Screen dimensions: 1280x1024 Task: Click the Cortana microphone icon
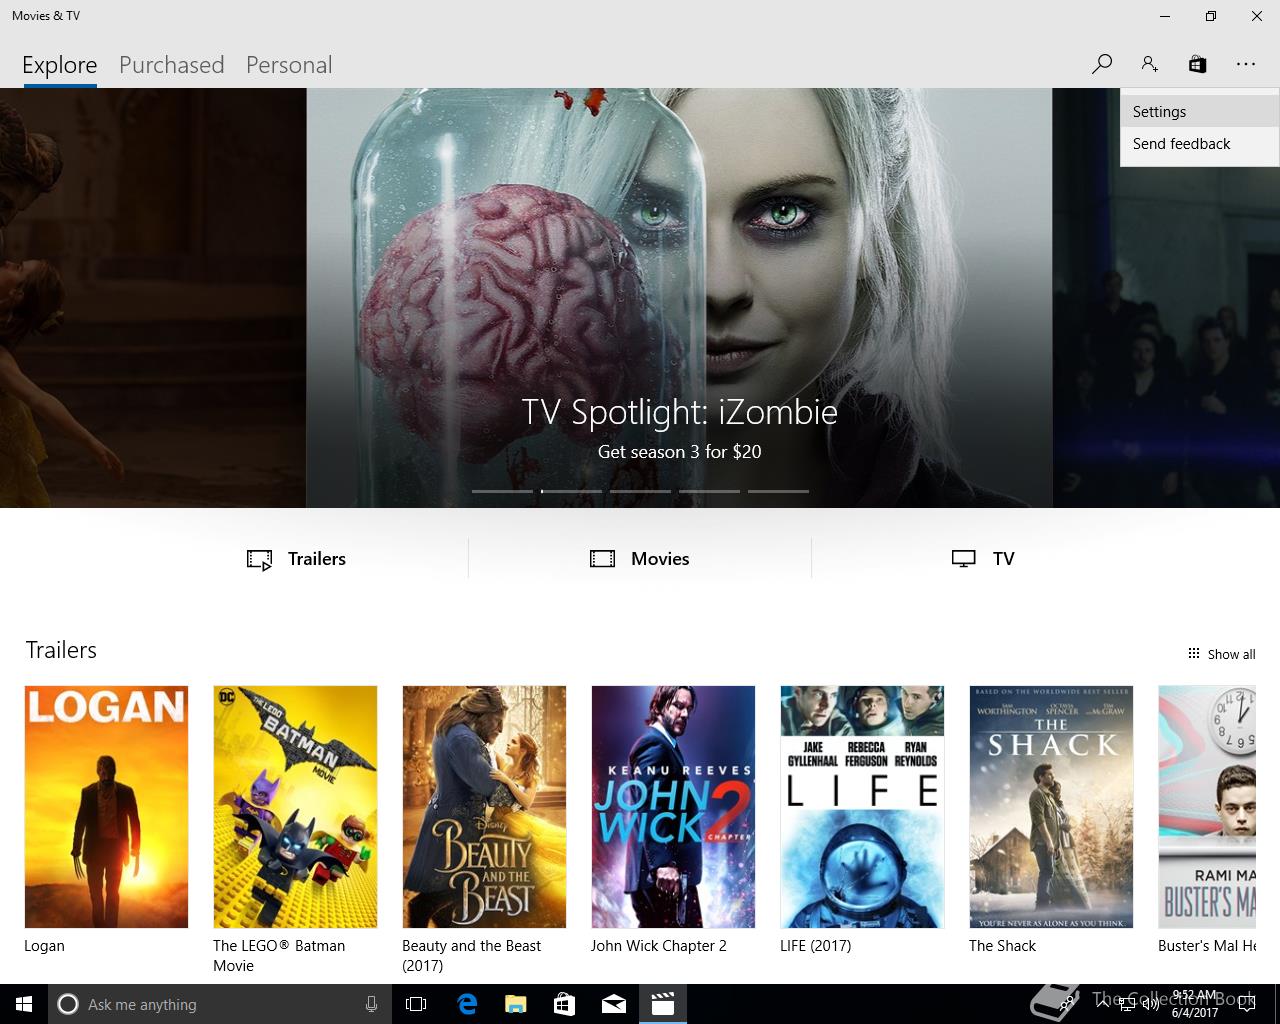click(x=371, y=1004)
